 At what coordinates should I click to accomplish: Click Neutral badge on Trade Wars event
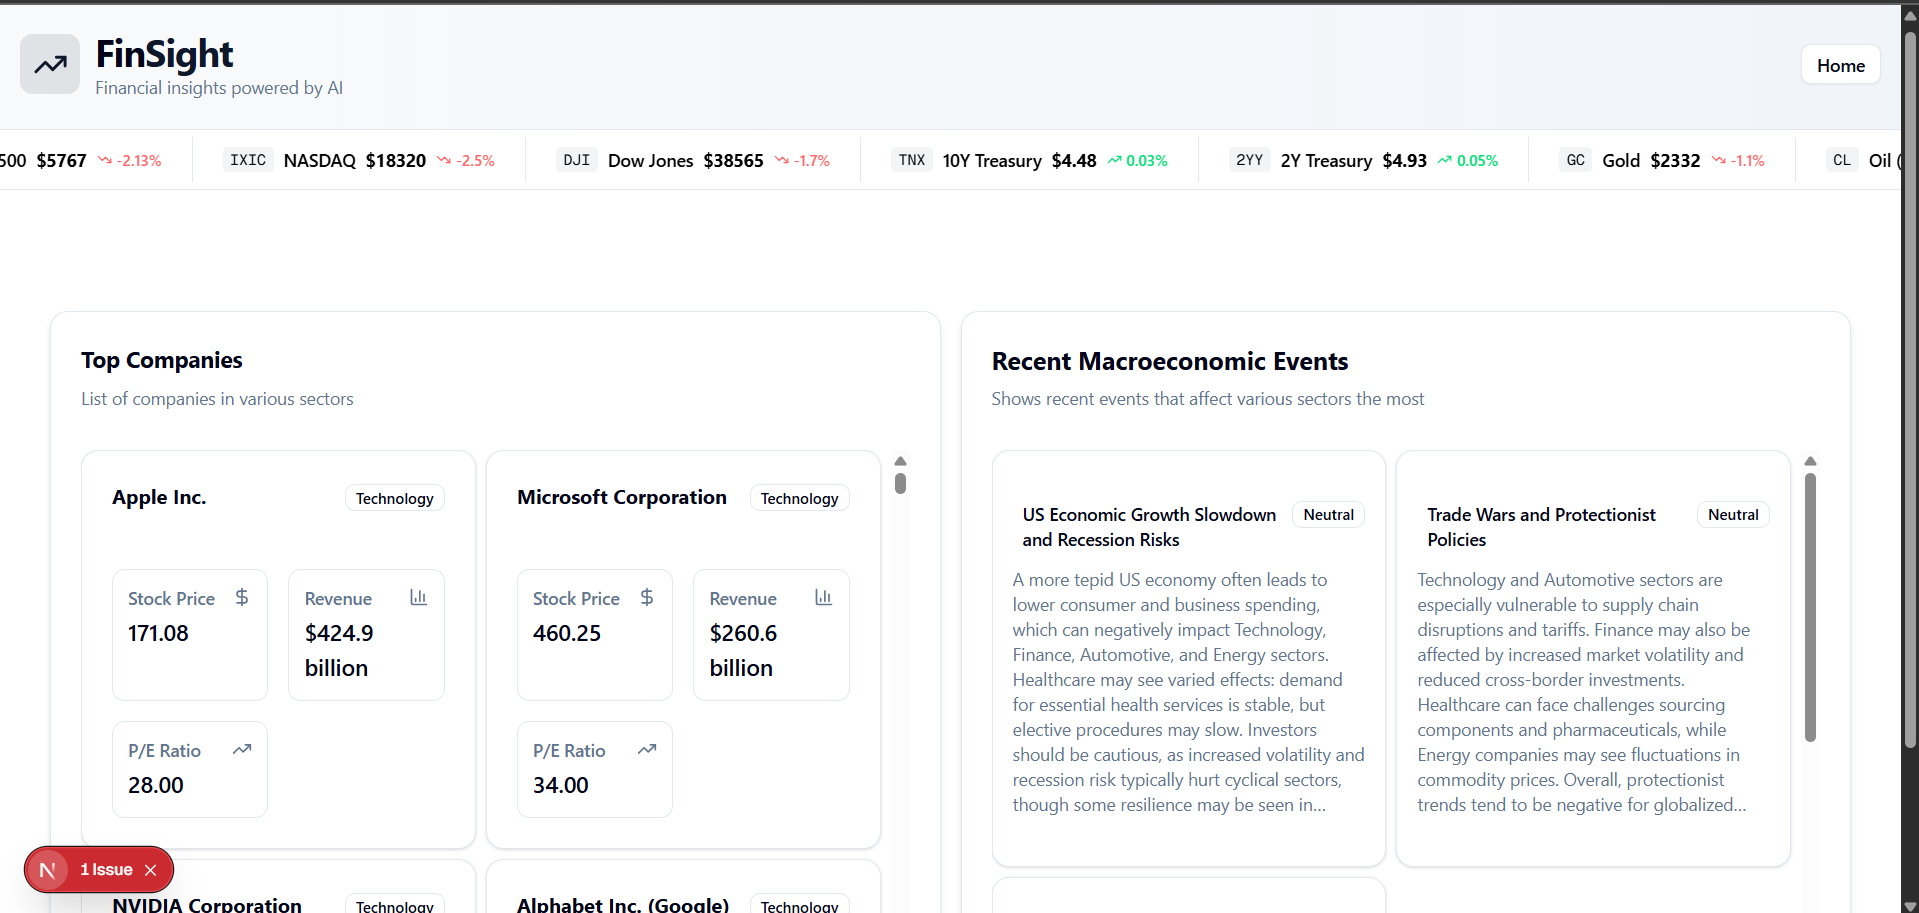[1733, 515]
